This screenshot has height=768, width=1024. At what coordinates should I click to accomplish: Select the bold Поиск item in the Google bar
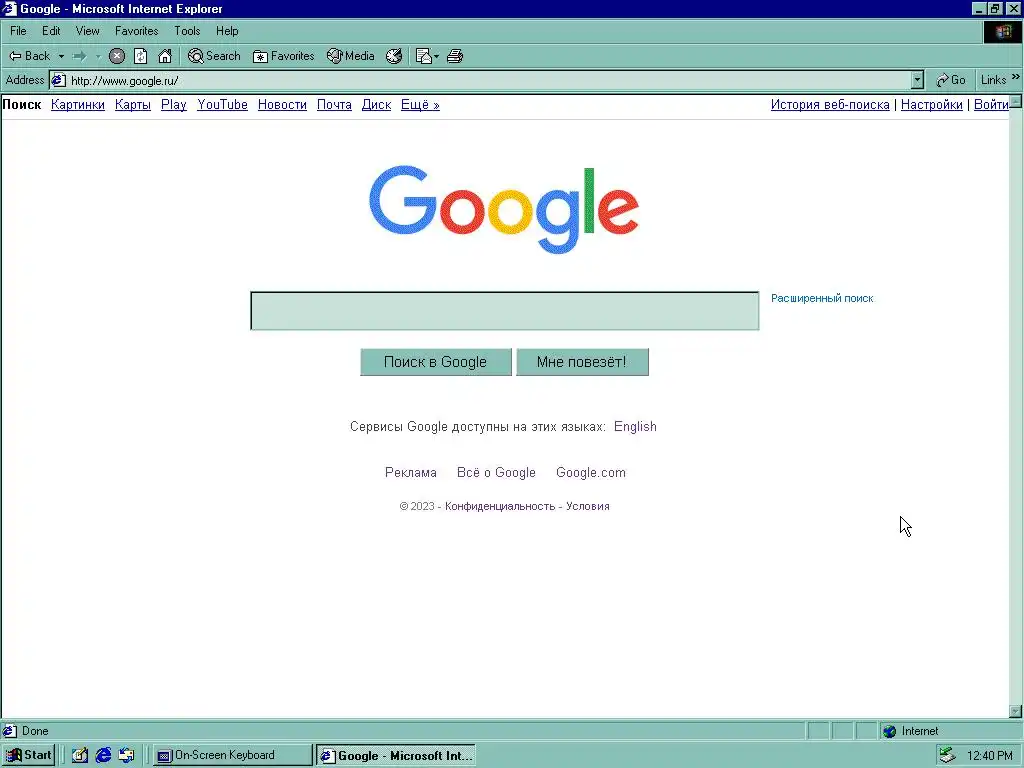tap(22, 104)
